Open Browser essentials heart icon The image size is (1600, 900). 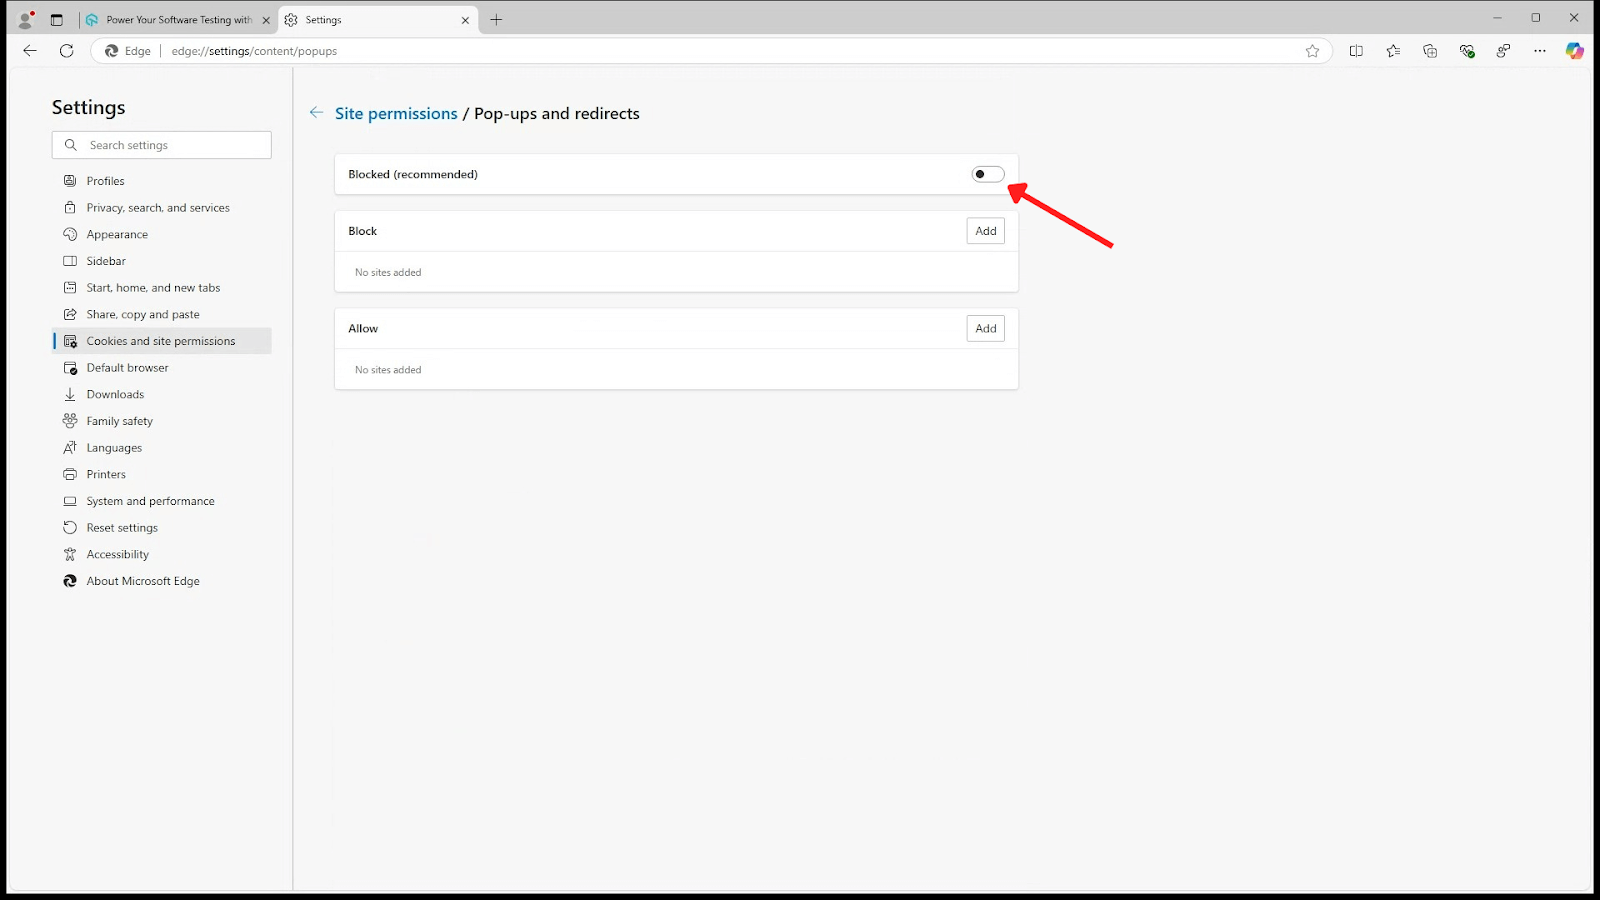pos(1467,51)
